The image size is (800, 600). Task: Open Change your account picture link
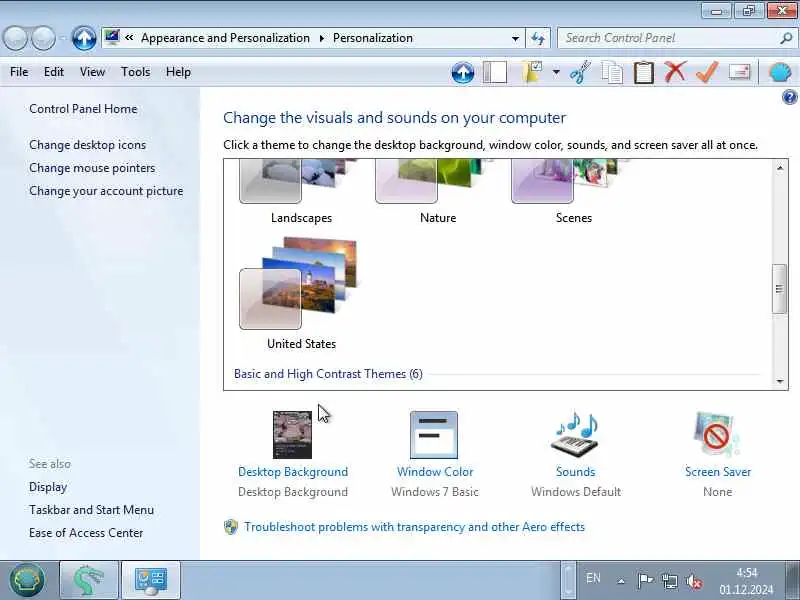tap(106, 191)
